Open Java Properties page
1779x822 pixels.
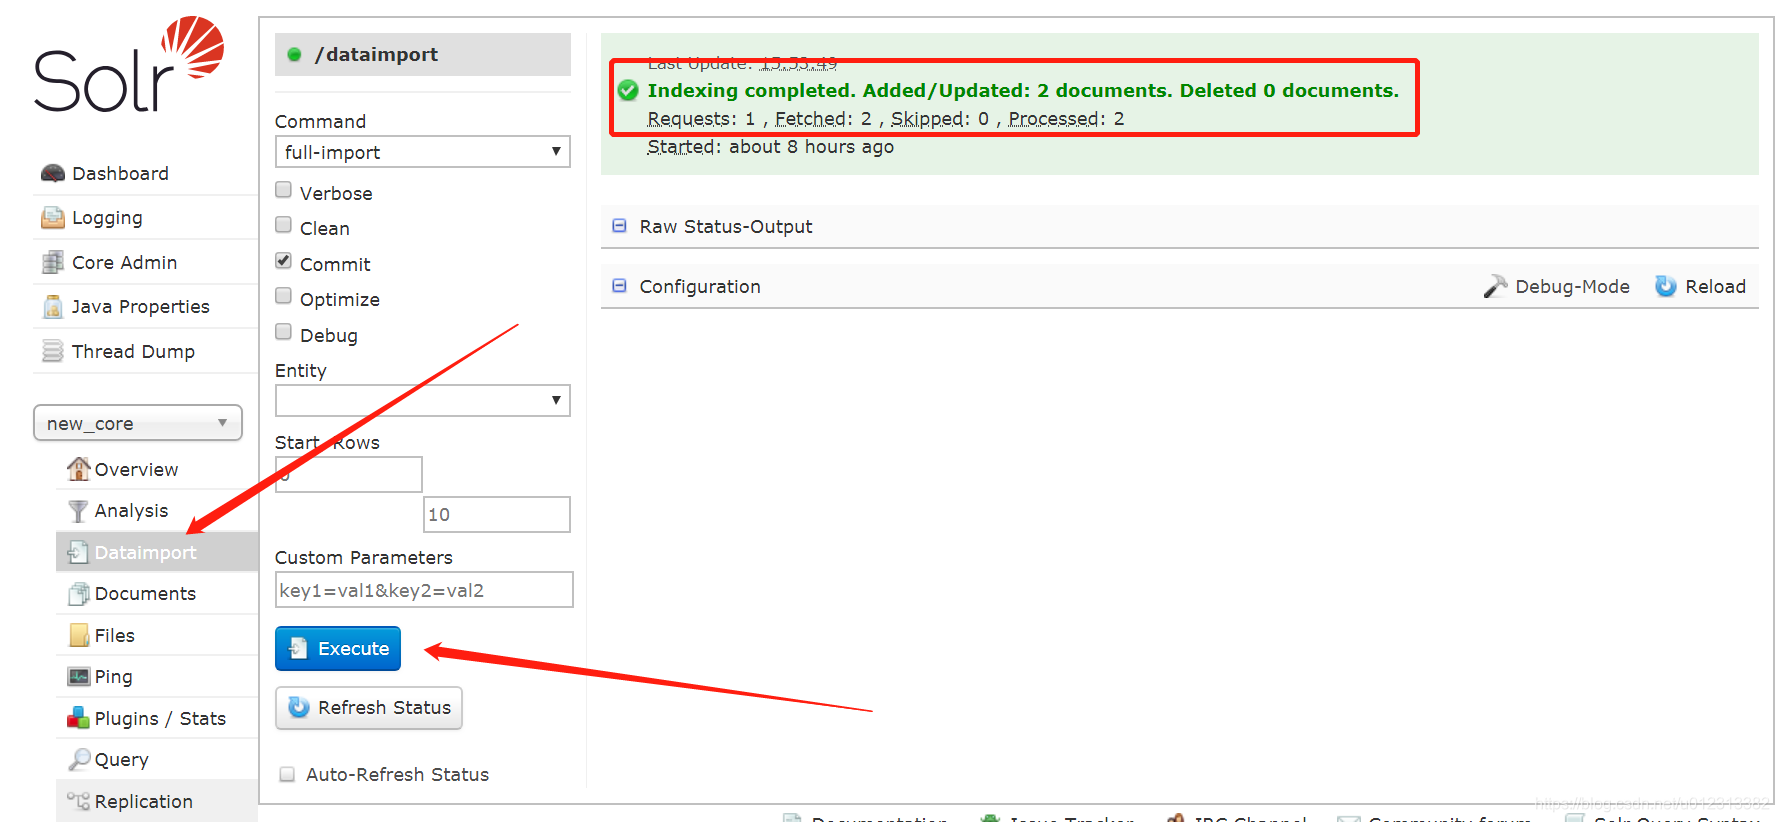pos(140,307)
